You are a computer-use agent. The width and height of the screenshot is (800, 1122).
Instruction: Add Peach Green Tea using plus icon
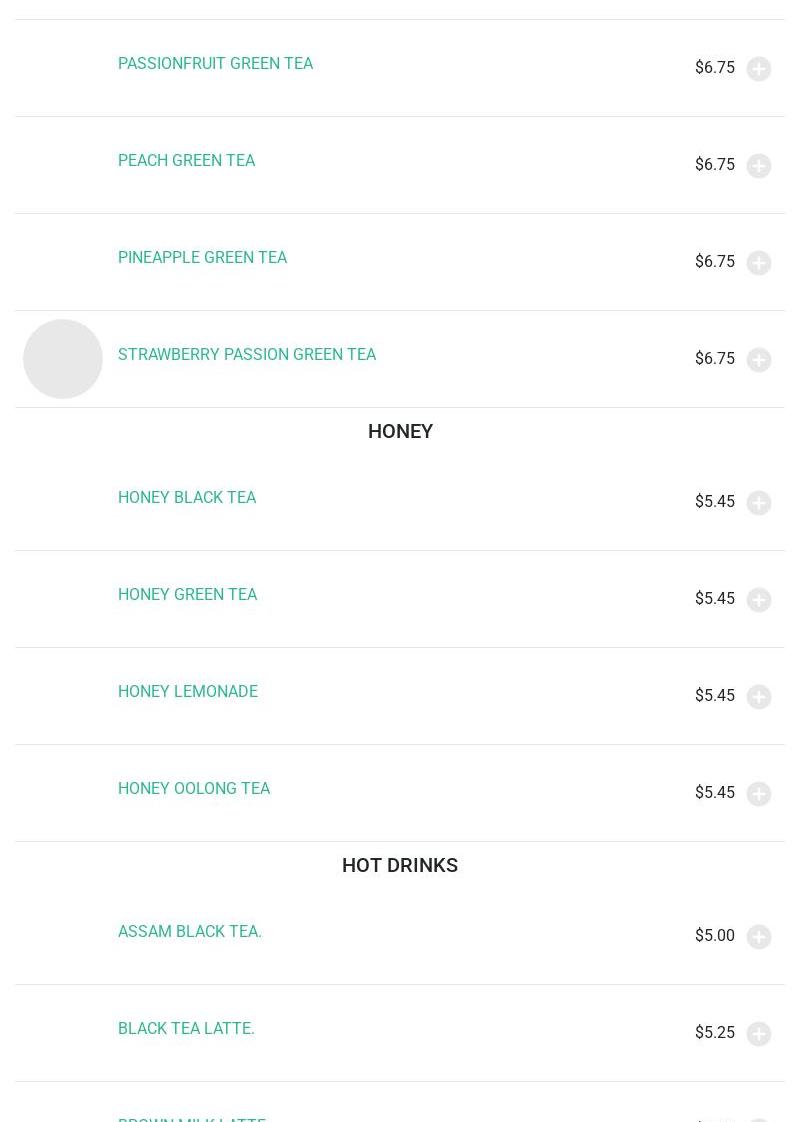coord(758,166)
